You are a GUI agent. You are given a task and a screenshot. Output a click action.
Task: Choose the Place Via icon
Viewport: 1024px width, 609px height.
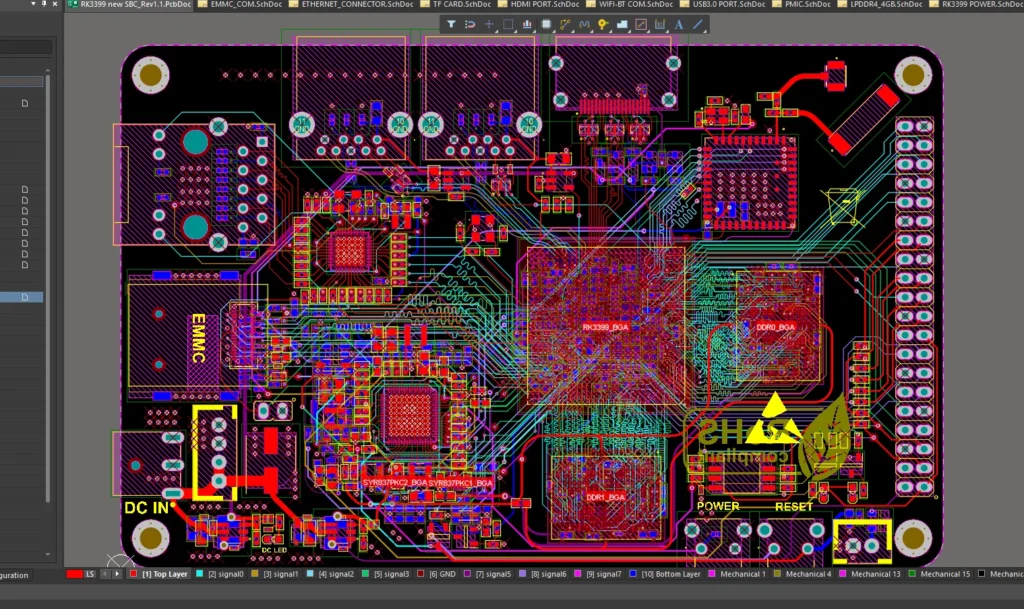(x=603, y=24)
